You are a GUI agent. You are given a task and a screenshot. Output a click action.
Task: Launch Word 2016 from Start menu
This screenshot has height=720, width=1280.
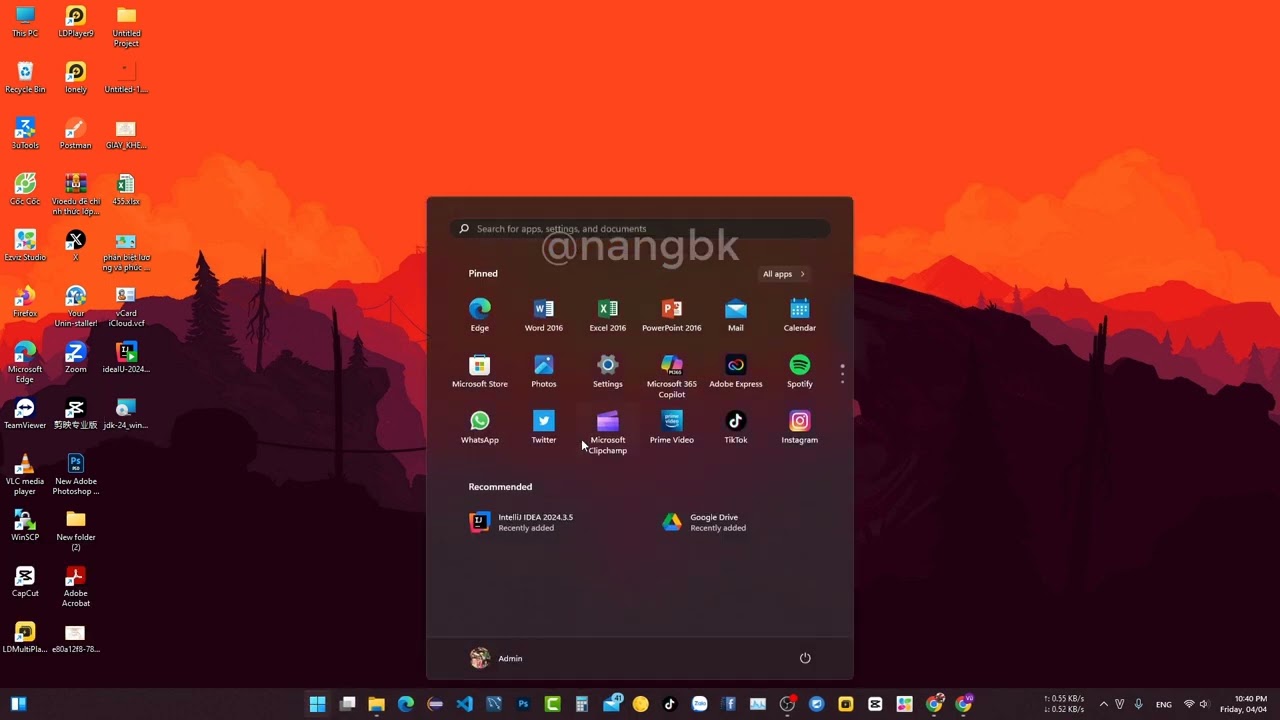pos(544,314)
